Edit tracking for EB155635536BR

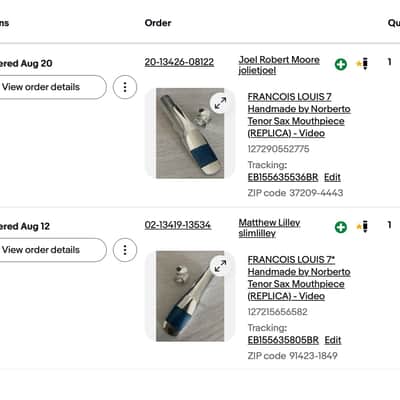[332, 177]
